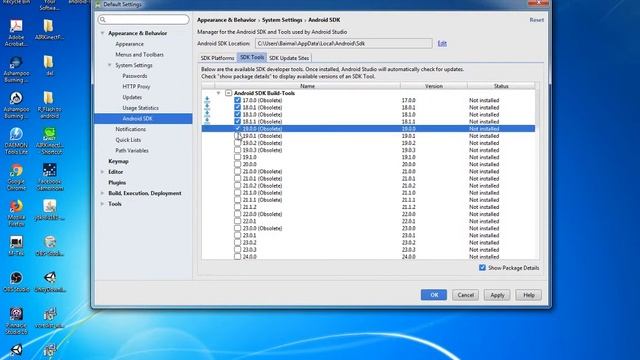Open Pinnacle Studio desktop icon
Image resolution: width=640 pixels, height=360 pixels.
point(16,320)
